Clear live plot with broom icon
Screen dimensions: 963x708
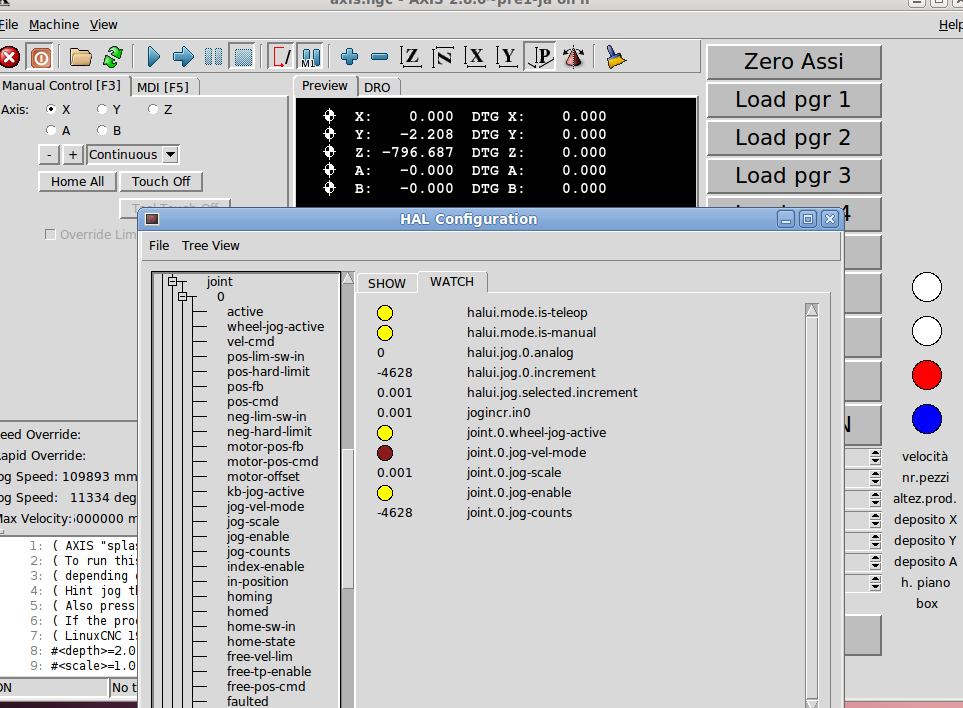(615, 58)
